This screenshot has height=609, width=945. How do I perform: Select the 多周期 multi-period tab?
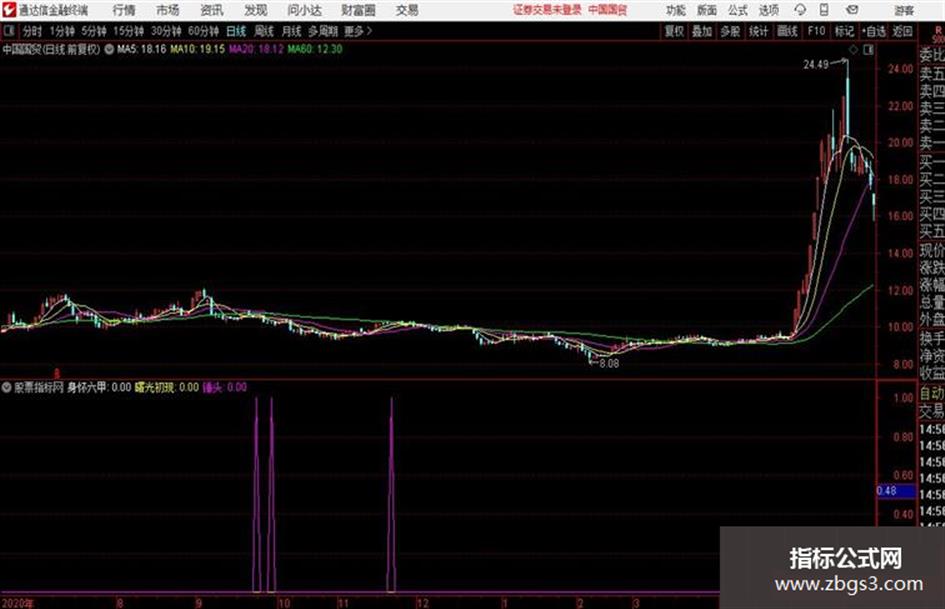coord(323,31)
